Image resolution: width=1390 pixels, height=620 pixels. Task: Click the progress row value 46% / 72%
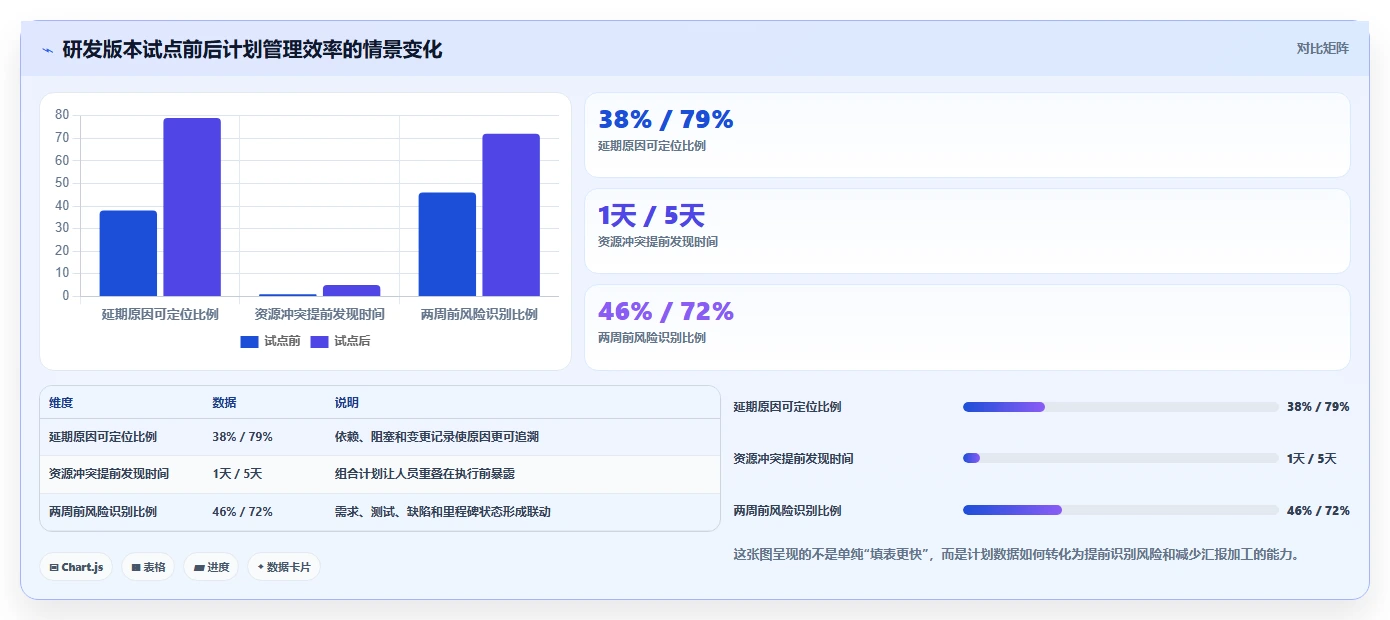click(x=1318, y=511)
